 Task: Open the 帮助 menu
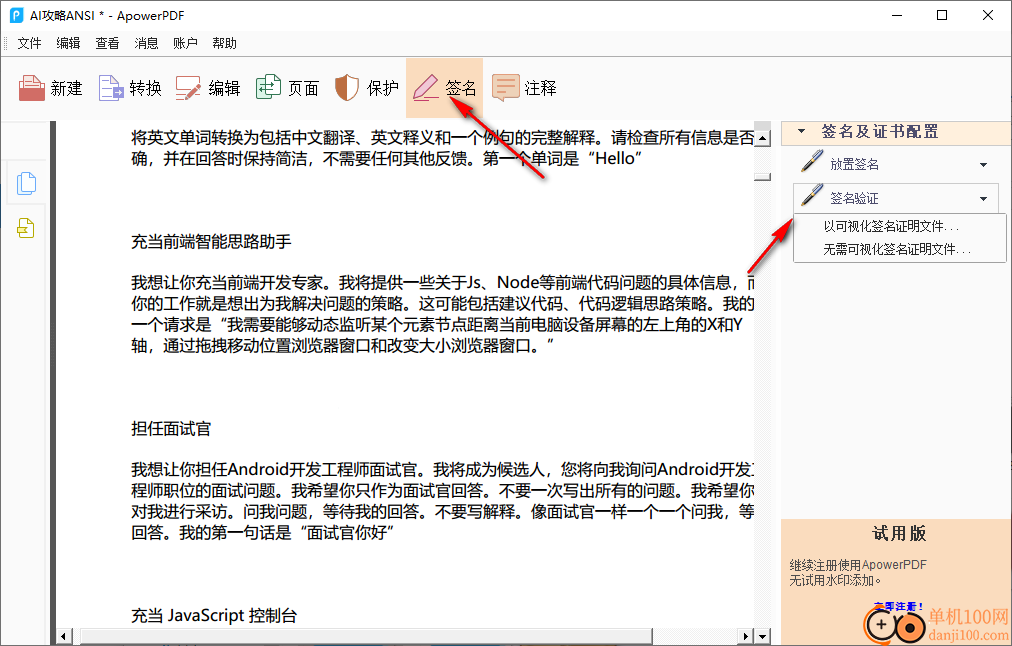[224, 43]
